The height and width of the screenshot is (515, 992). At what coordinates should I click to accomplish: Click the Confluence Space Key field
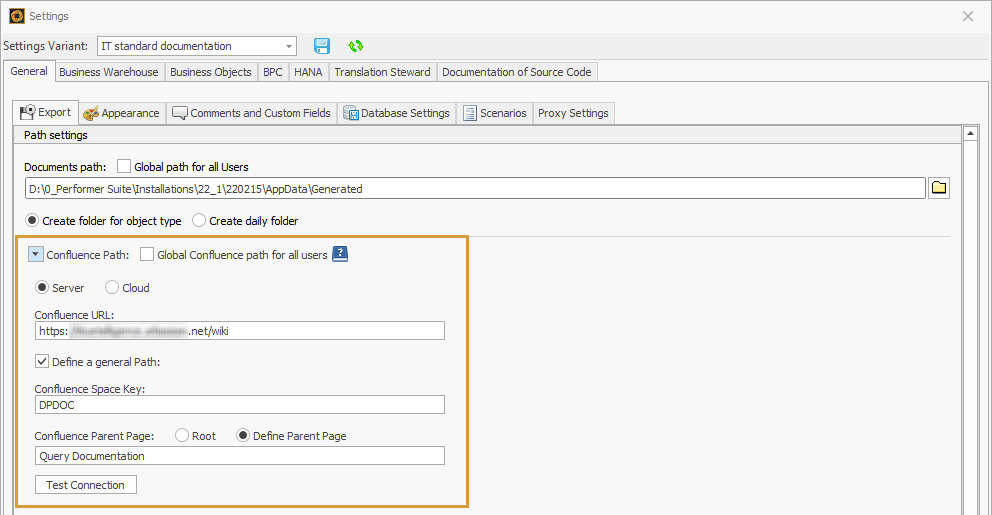point(239,405)
